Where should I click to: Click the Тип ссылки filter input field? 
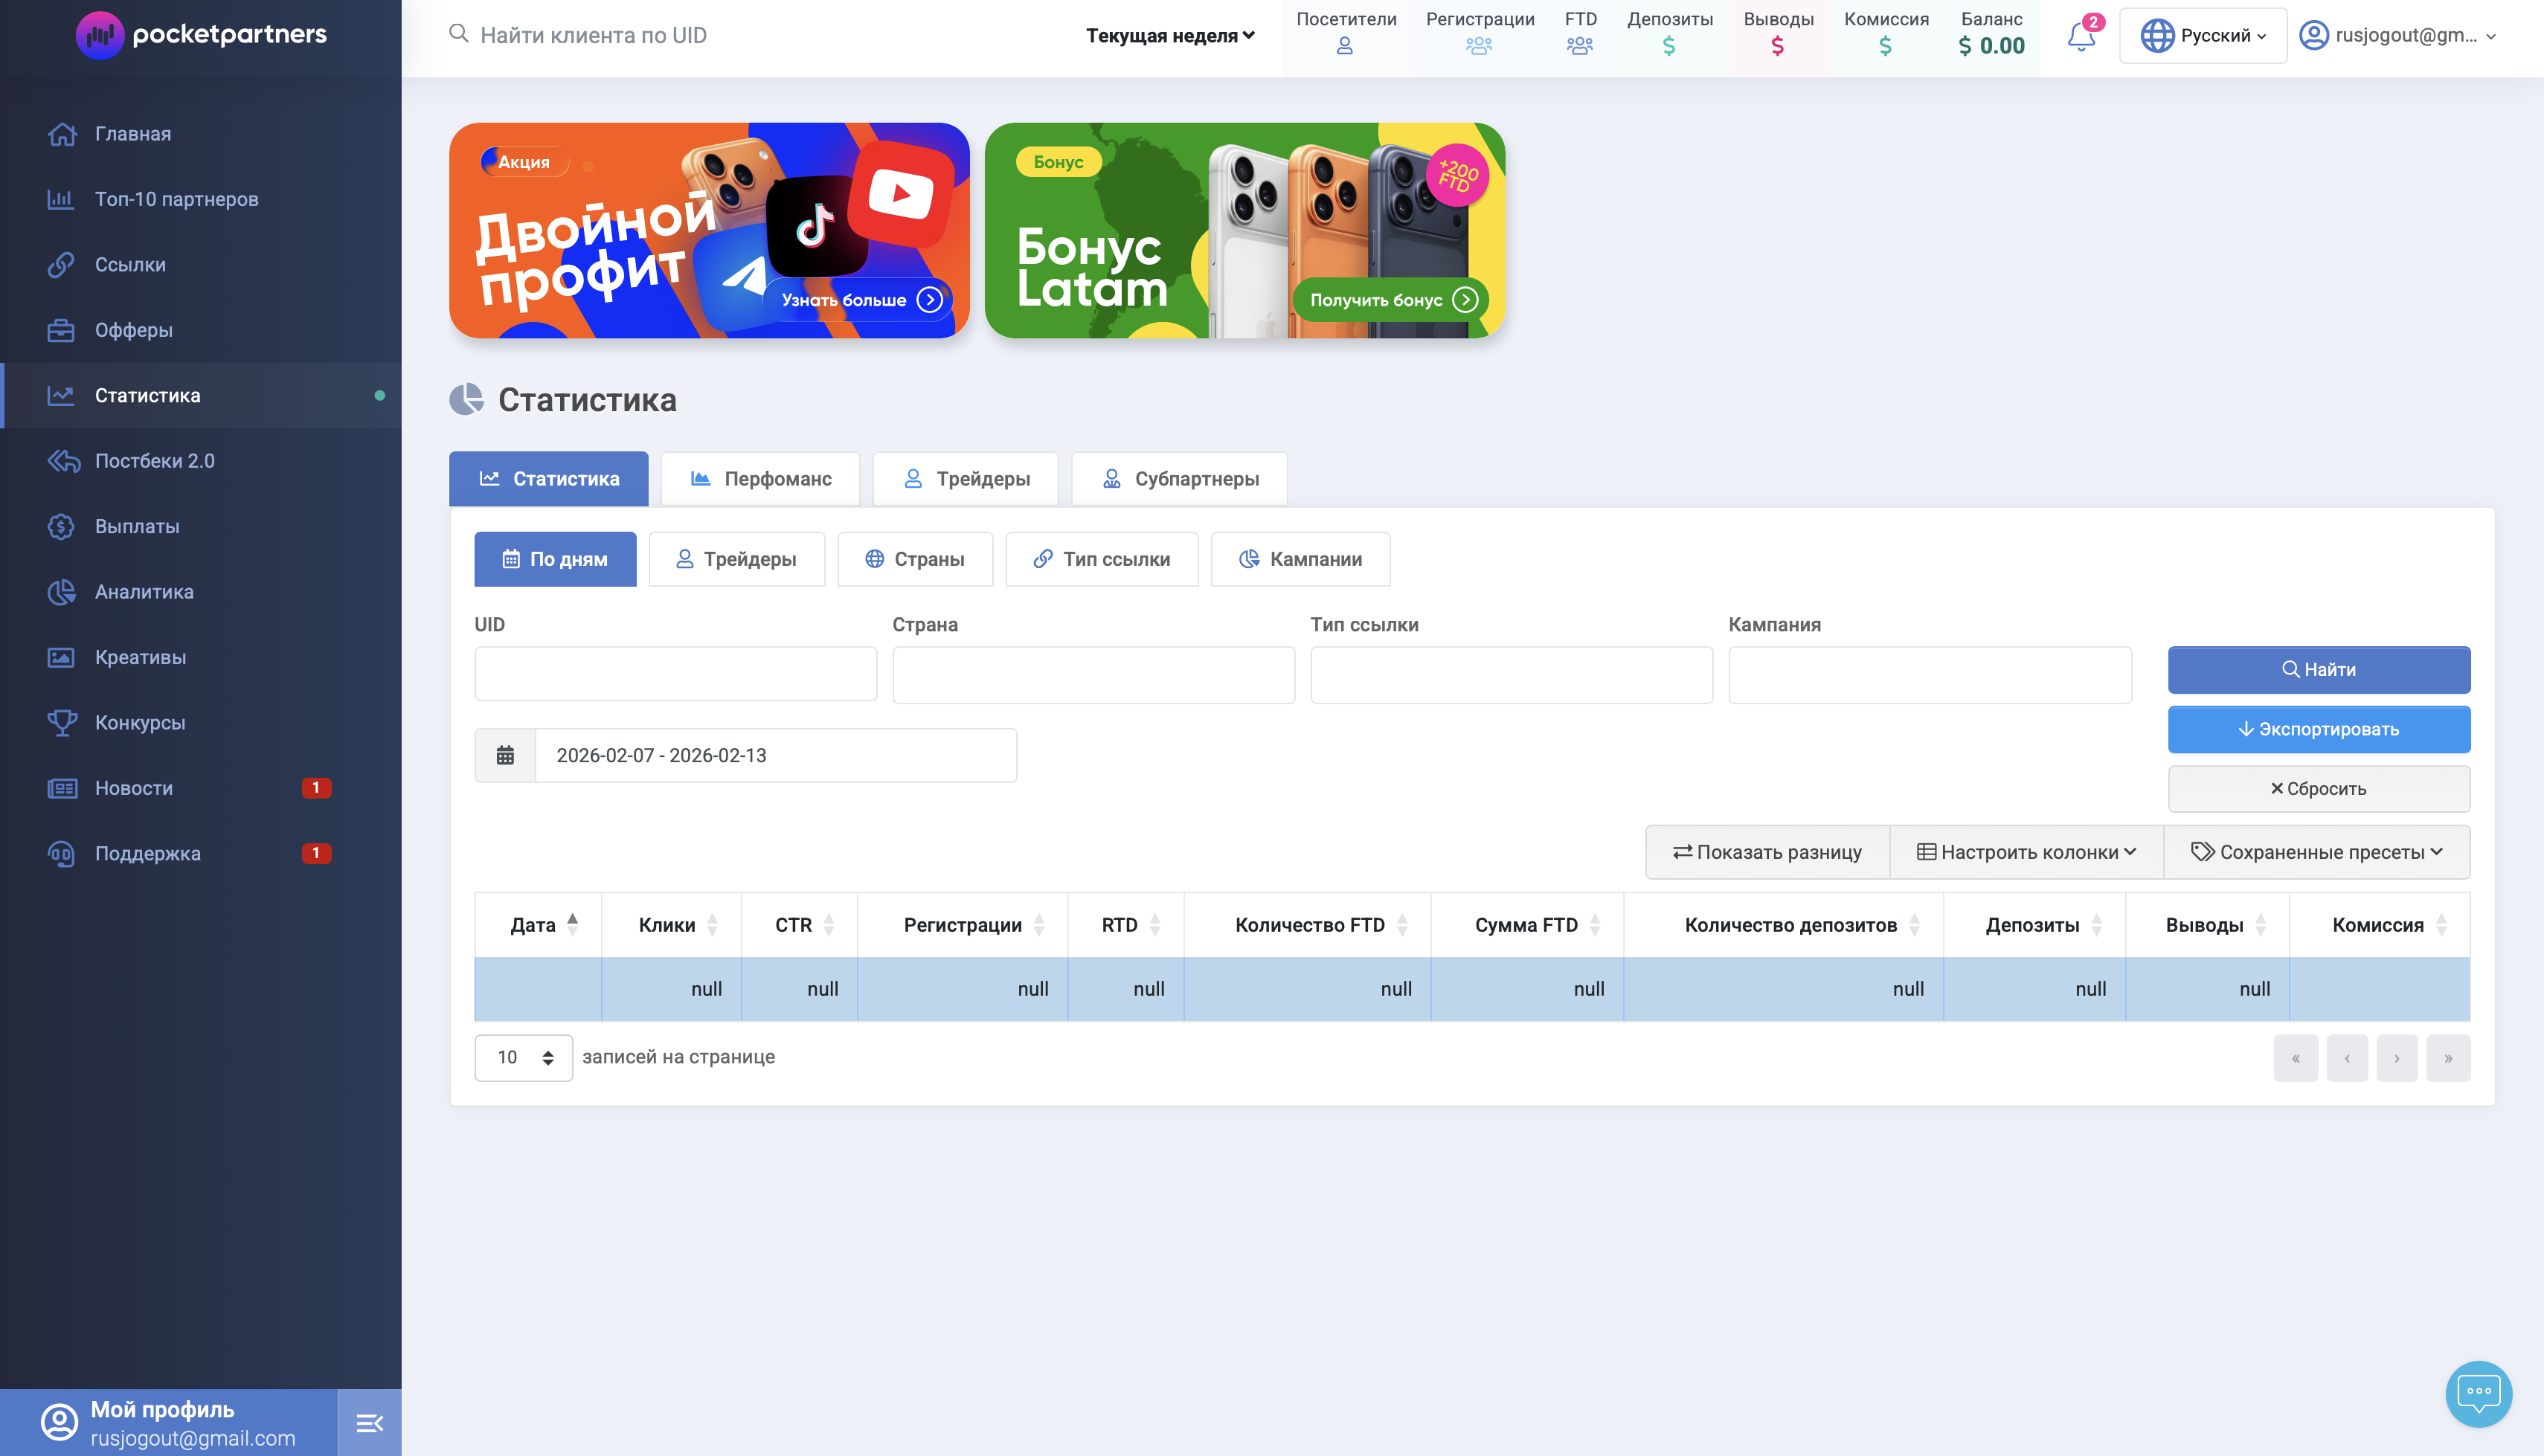1511,674
